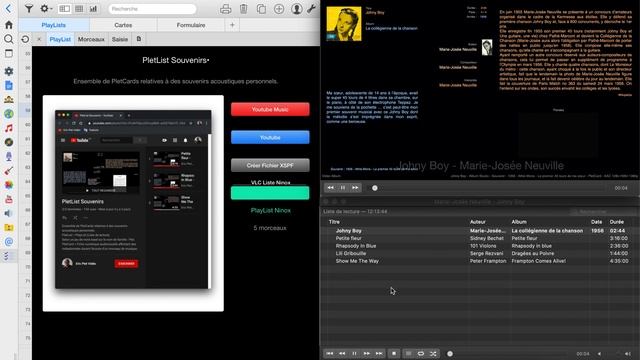The height and width of the screenshot is (360, 640).
Task: Add a new record with plus circle
Action: (279, 9)
